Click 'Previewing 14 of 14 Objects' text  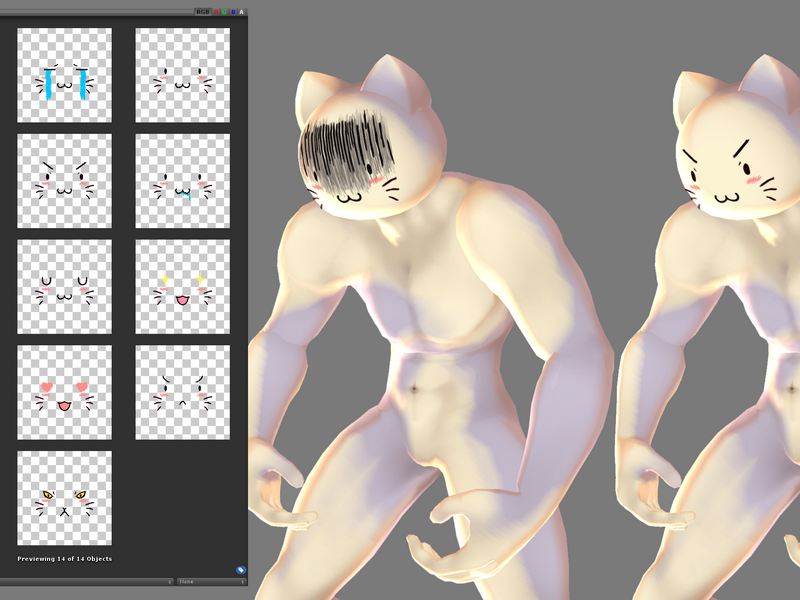point(65,559)
